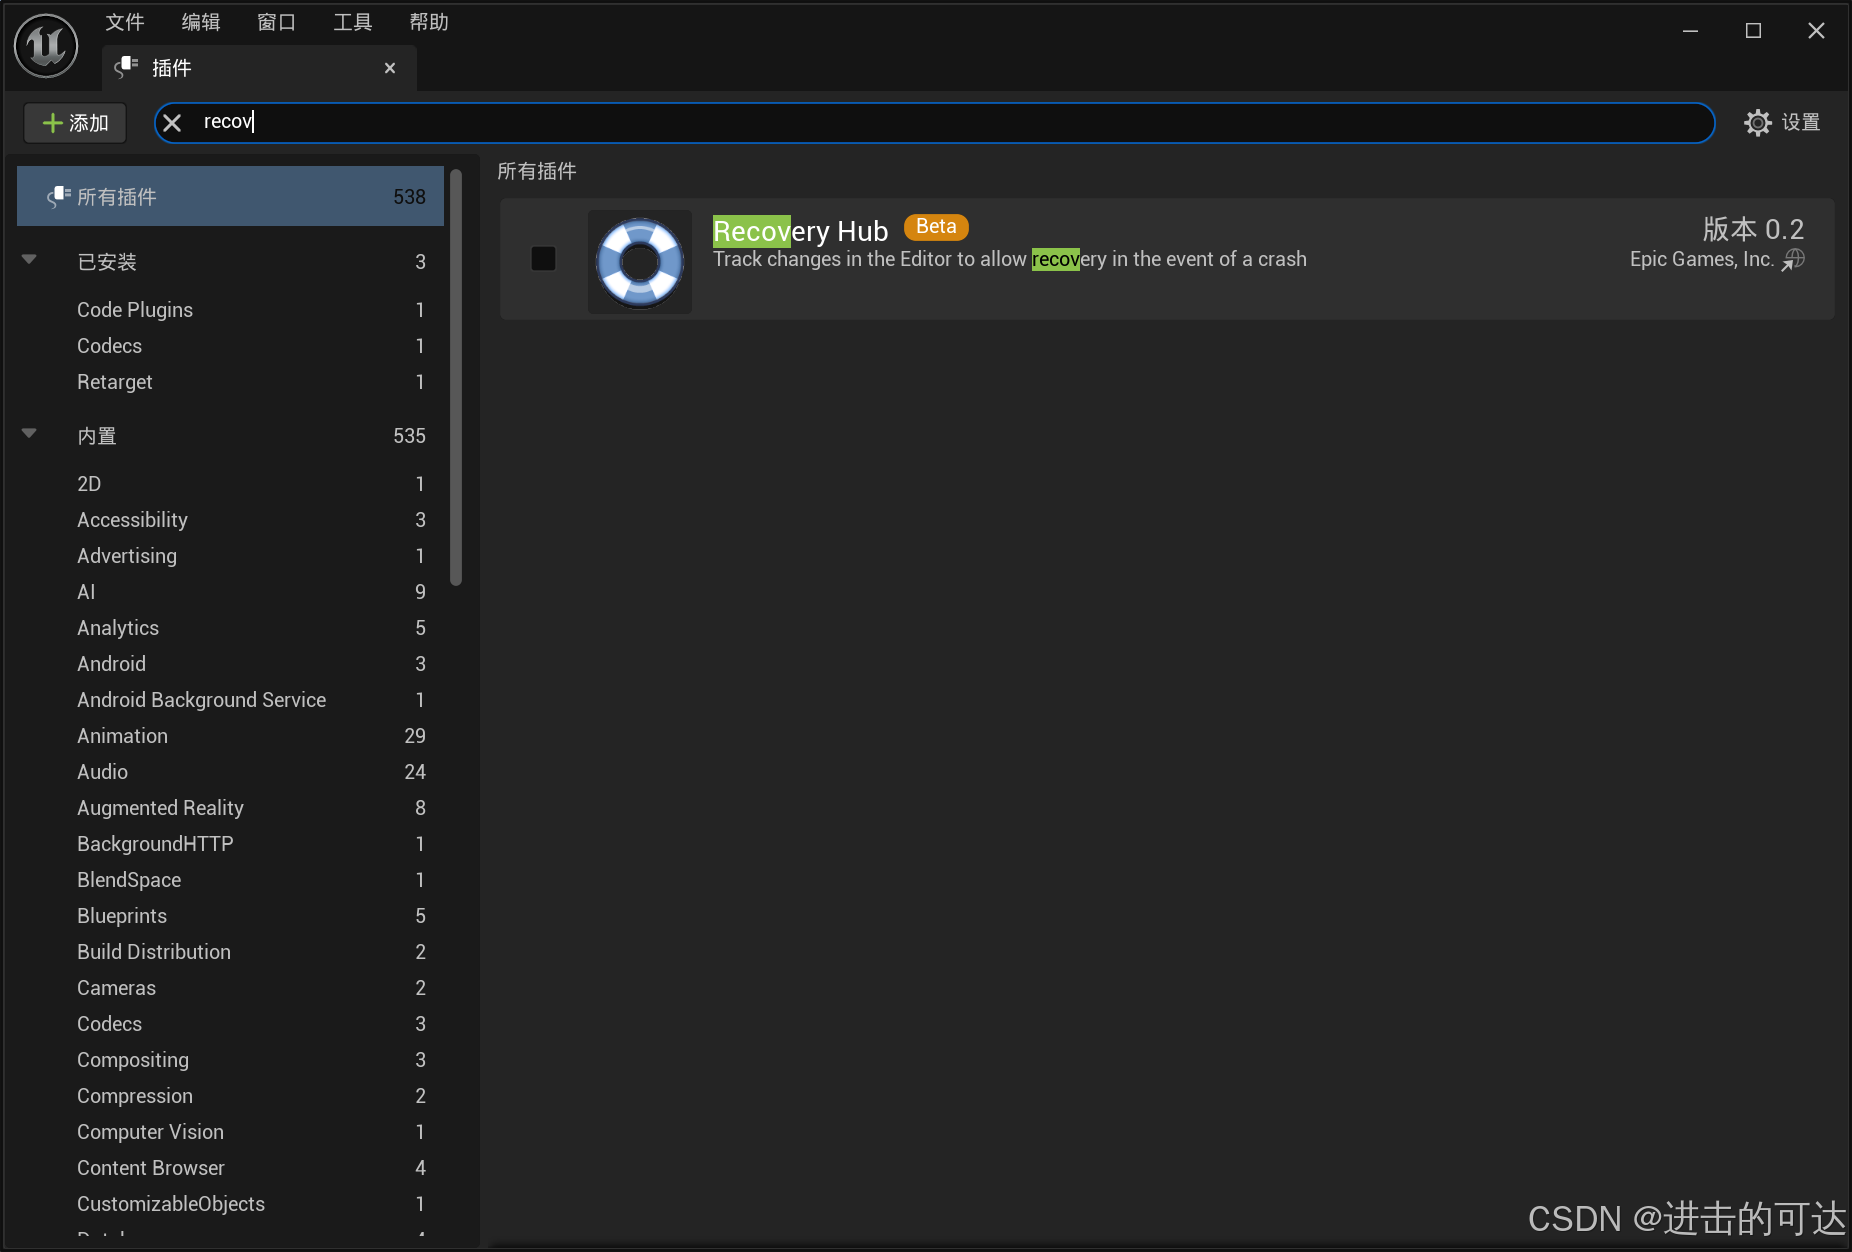Viewport: 1852px width, 1252px height.
Task: Select the AI category
Action: 231,592
